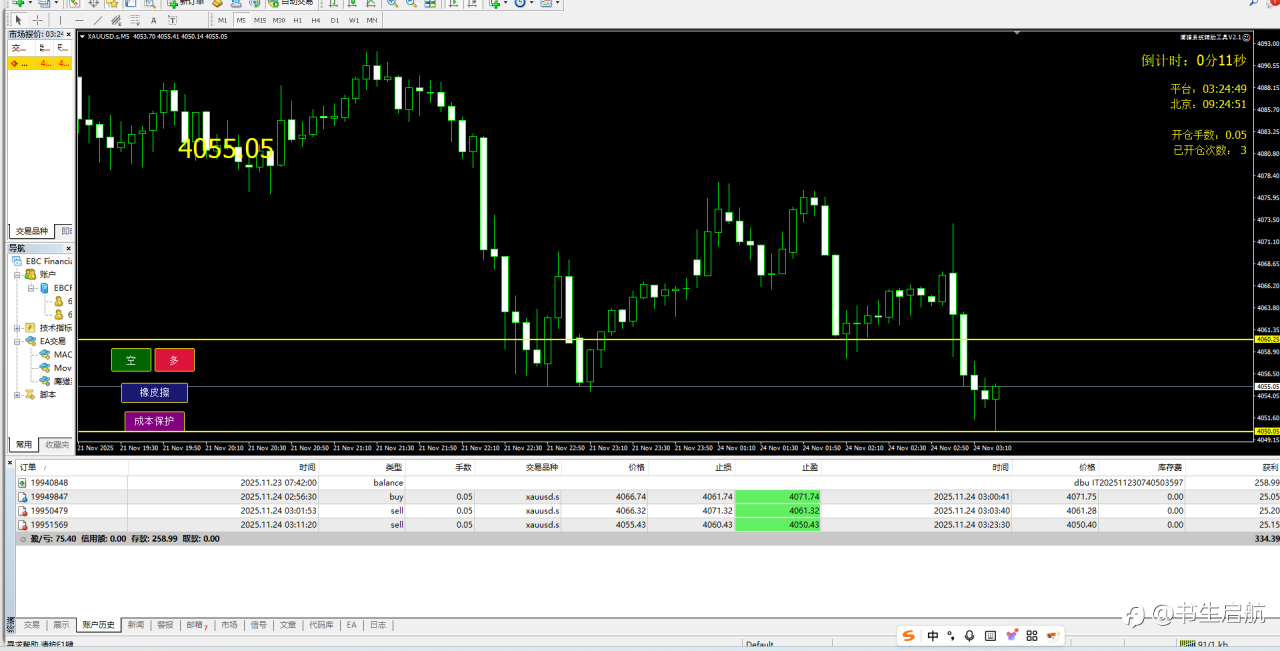Image resolution: width=1280 pixels, height=651 pixels.
Task: Open the keyboard icon in IME bar
Action: (990, 635)
